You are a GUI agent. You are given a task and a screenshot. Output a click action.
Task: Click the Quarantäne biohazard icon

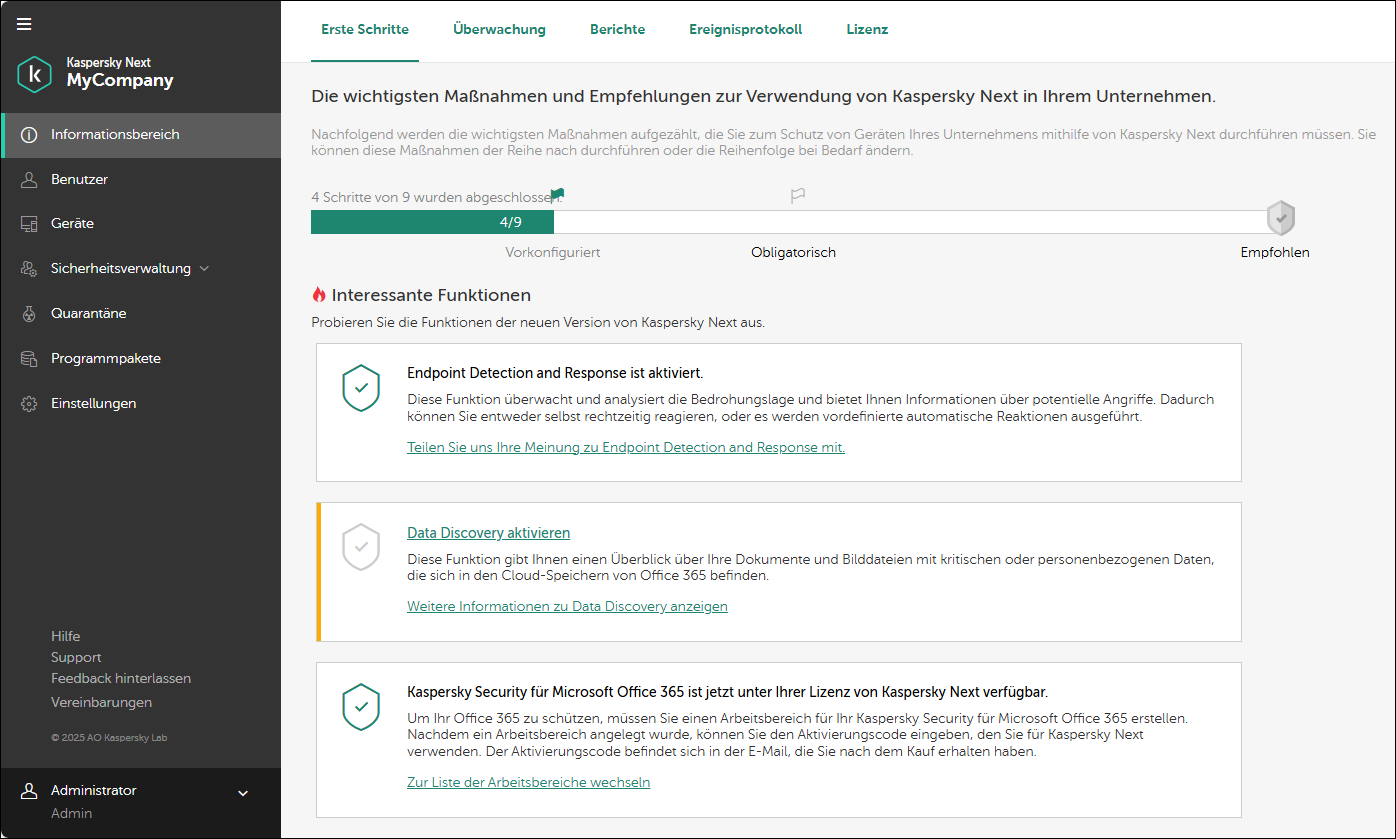click(29, 314)
